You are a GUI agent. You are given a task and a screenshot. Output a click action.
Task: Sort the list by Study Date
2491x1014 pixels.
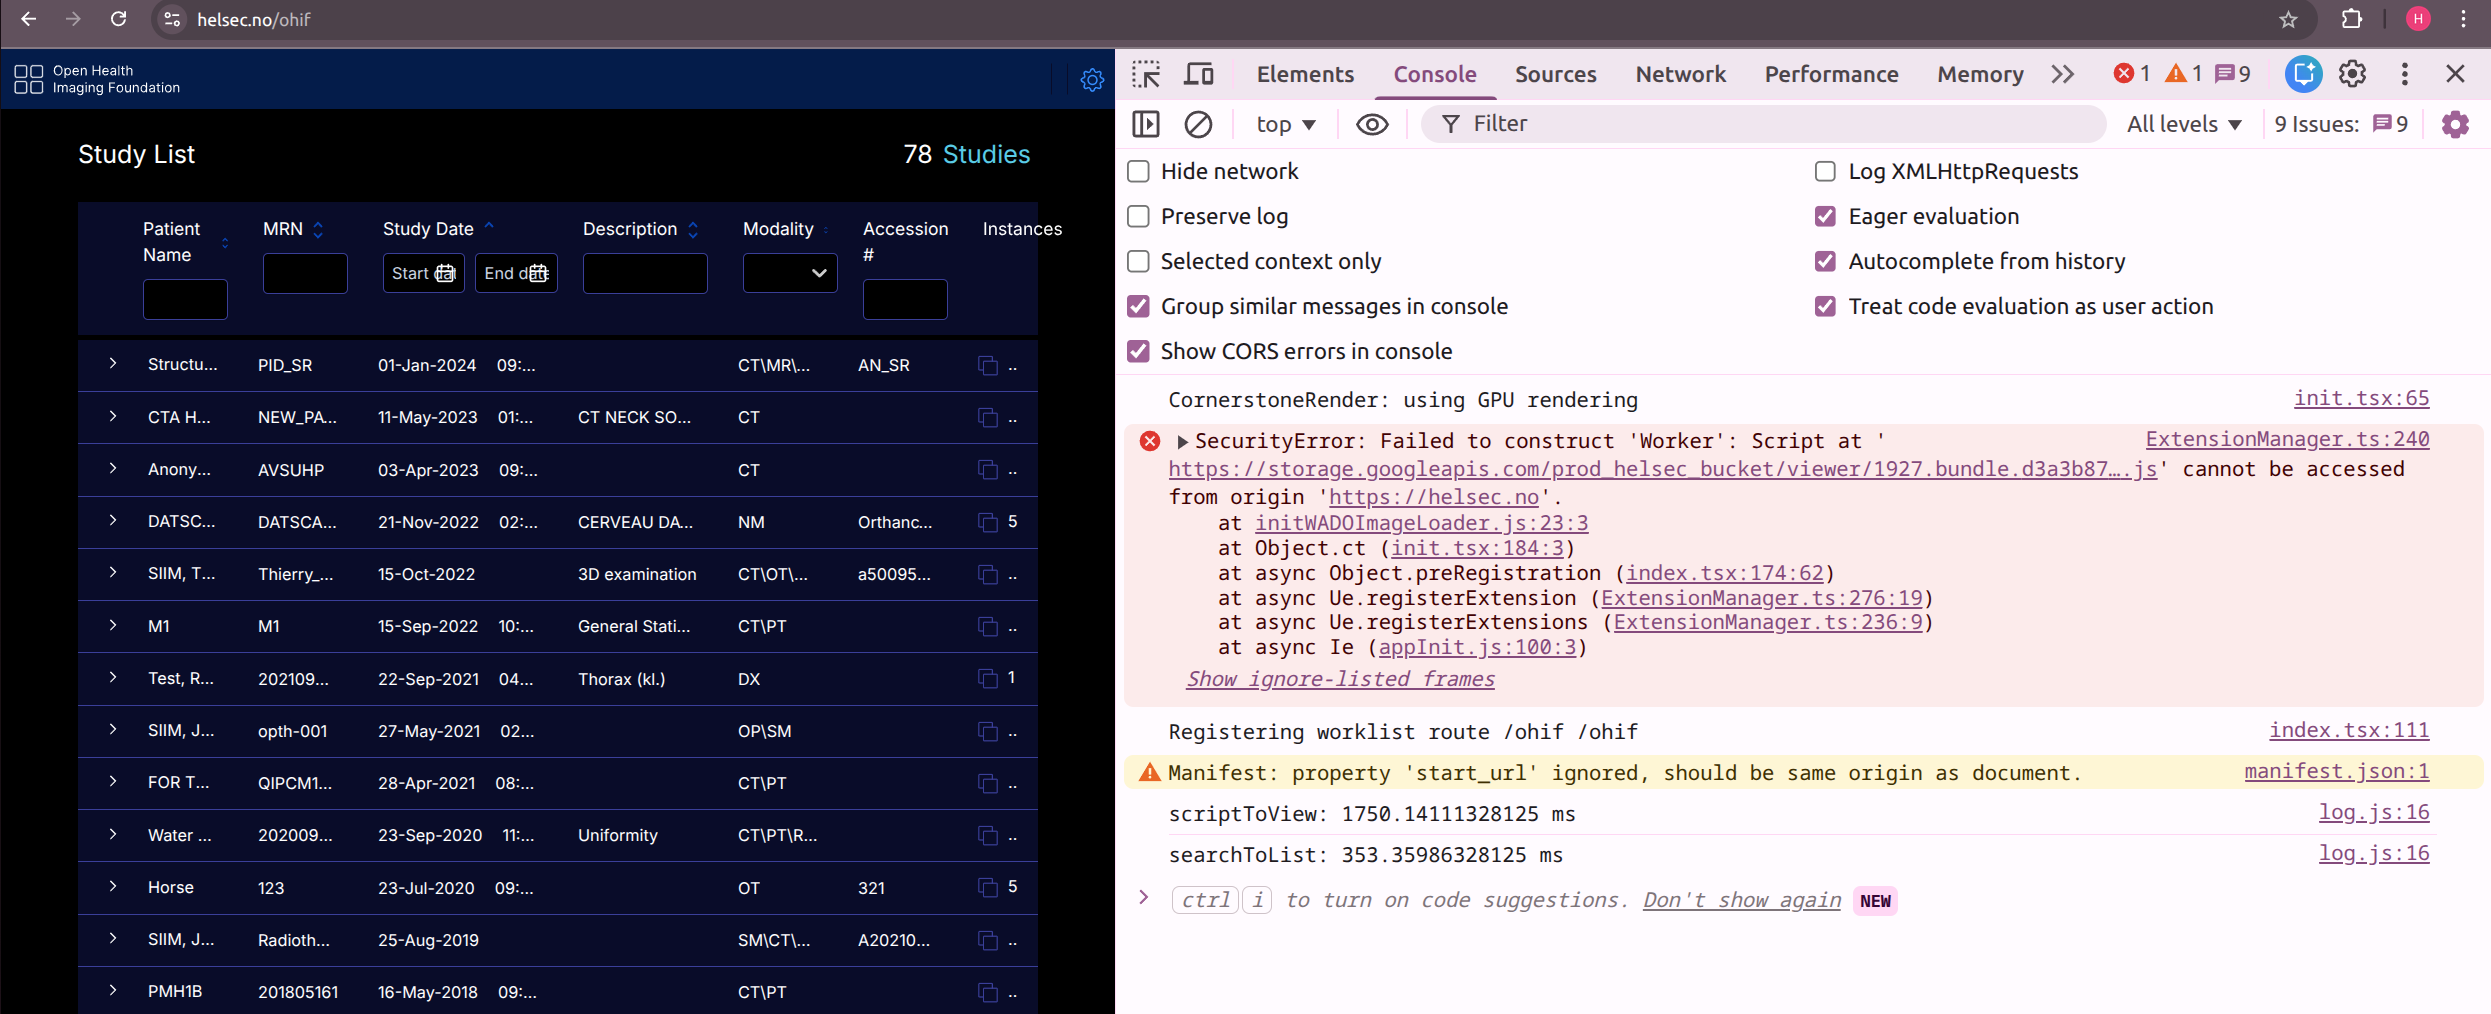coord(429,229)
